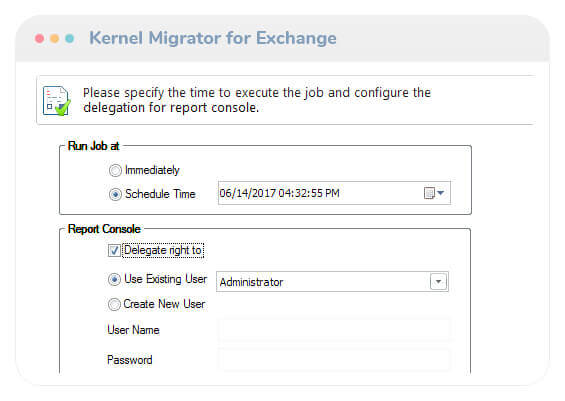
Task: Open the calendar dropdown for schedule time
Action: tap(434, 193)
